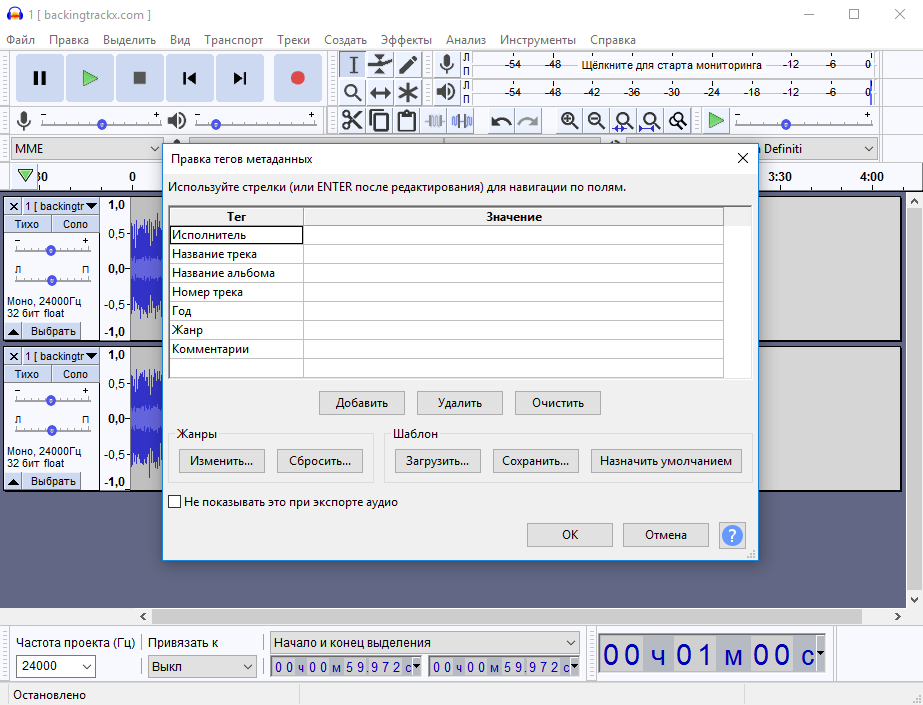The height and width of the screenshot is (705, 923).
Task: Skip to start of the track
Action: pos(190,78)
